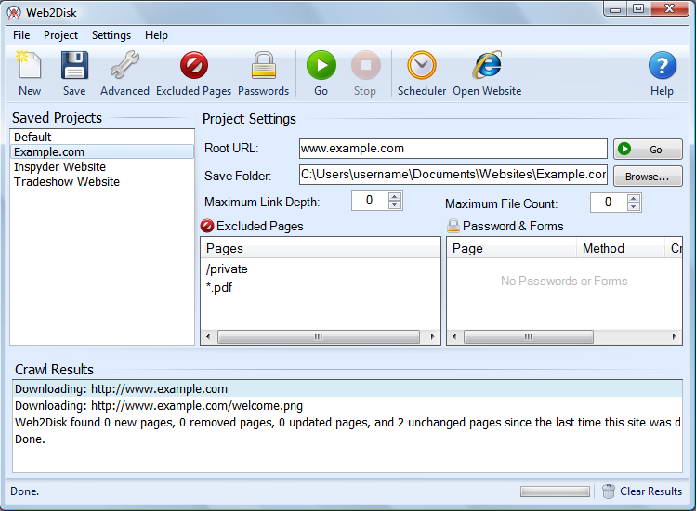Click Open Website browser icon
This screenshot has height=511, width=697.
pyautogui.click(x=487, y=73)
